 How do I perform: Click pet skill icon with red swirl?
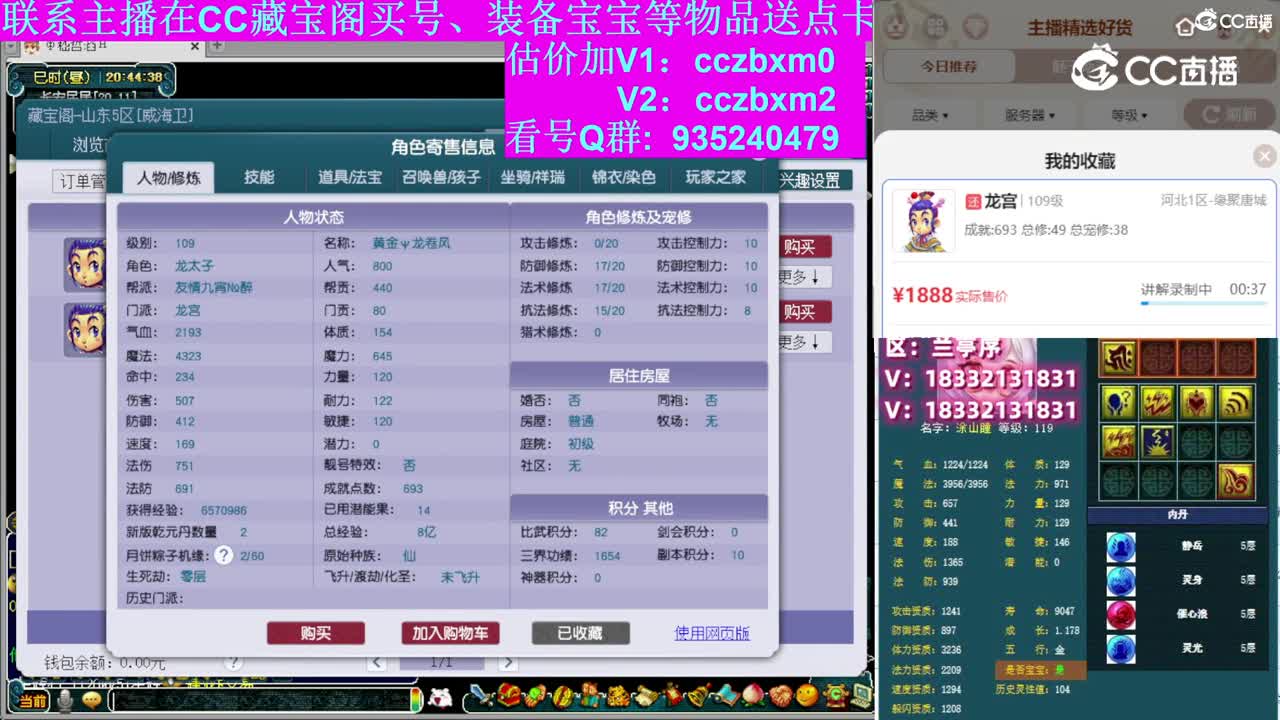pyautogui.click(x=1237, y=481)
